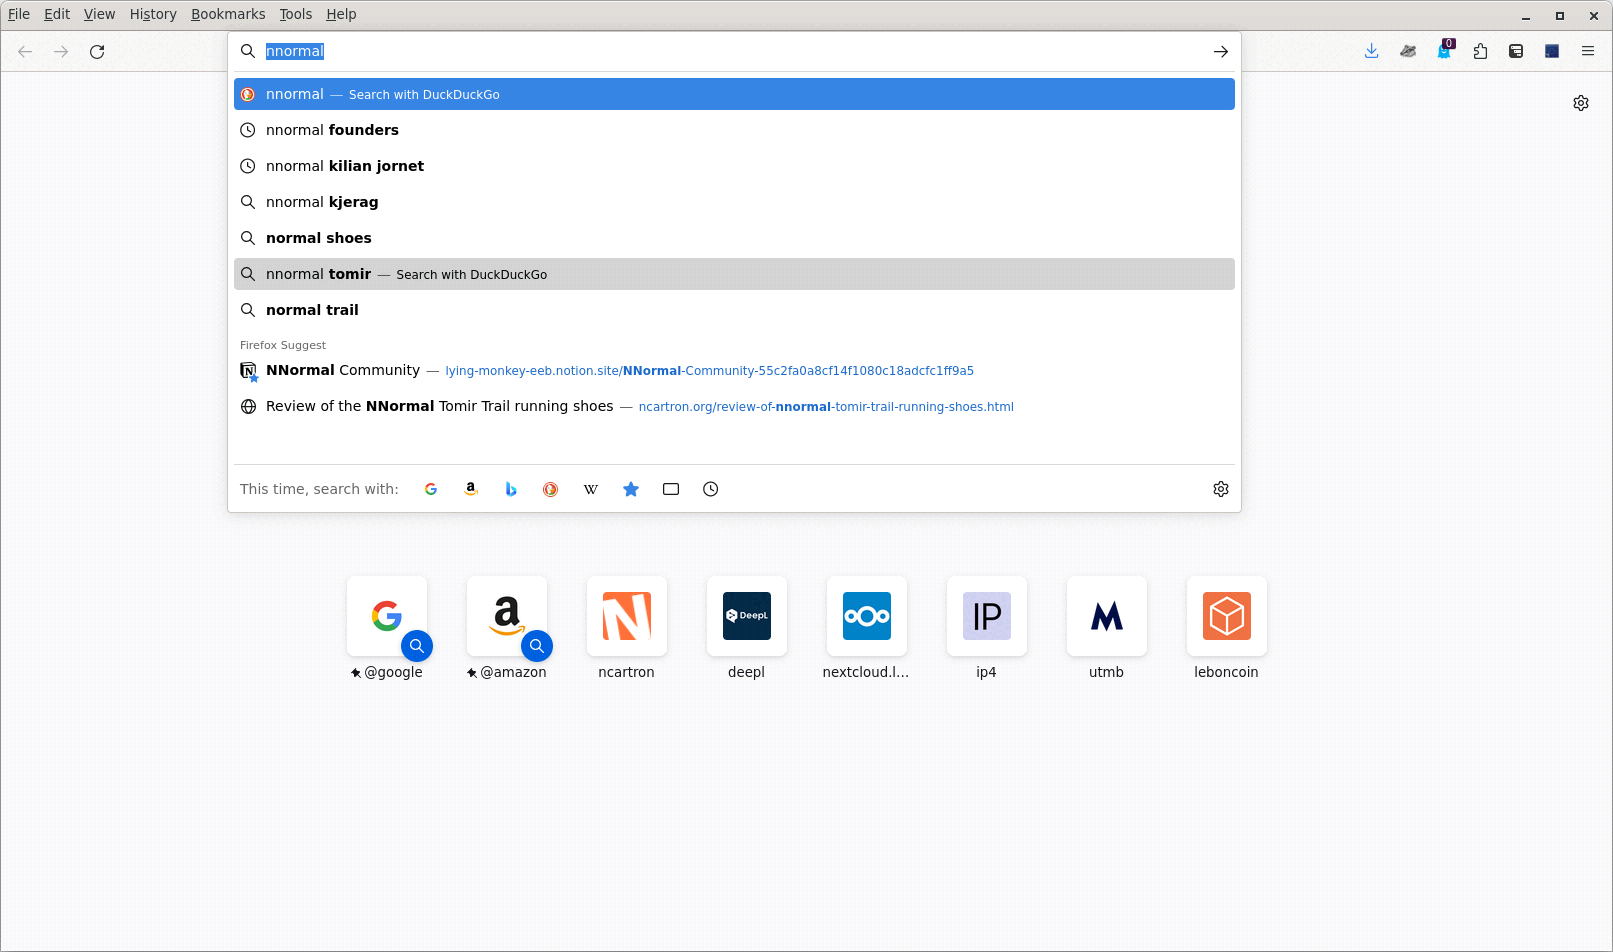
Task: Search history using the clock icon
Action: 711,489
